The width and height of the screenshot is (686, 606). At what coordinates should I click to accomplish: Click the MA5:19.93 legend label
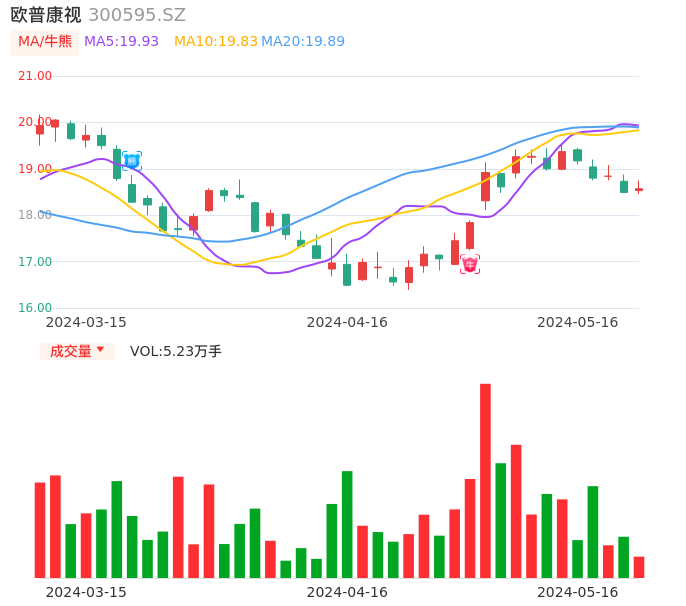tap(121, 42)
